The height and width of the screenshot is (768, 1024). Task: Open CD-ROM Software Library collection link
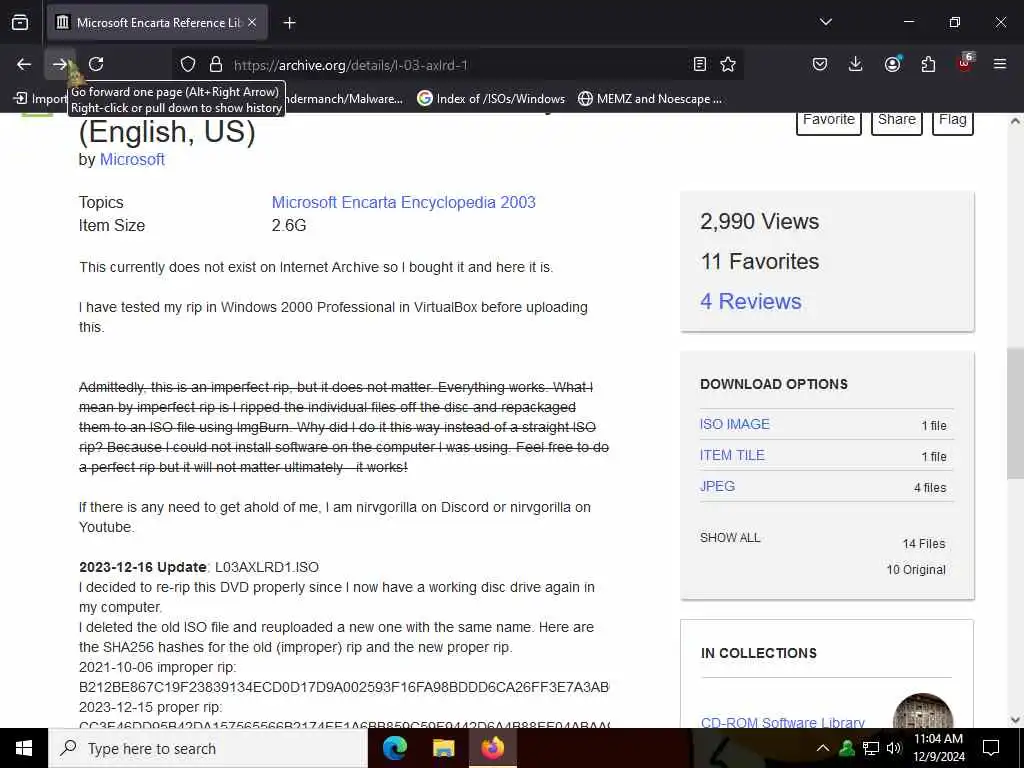point(782,722)
